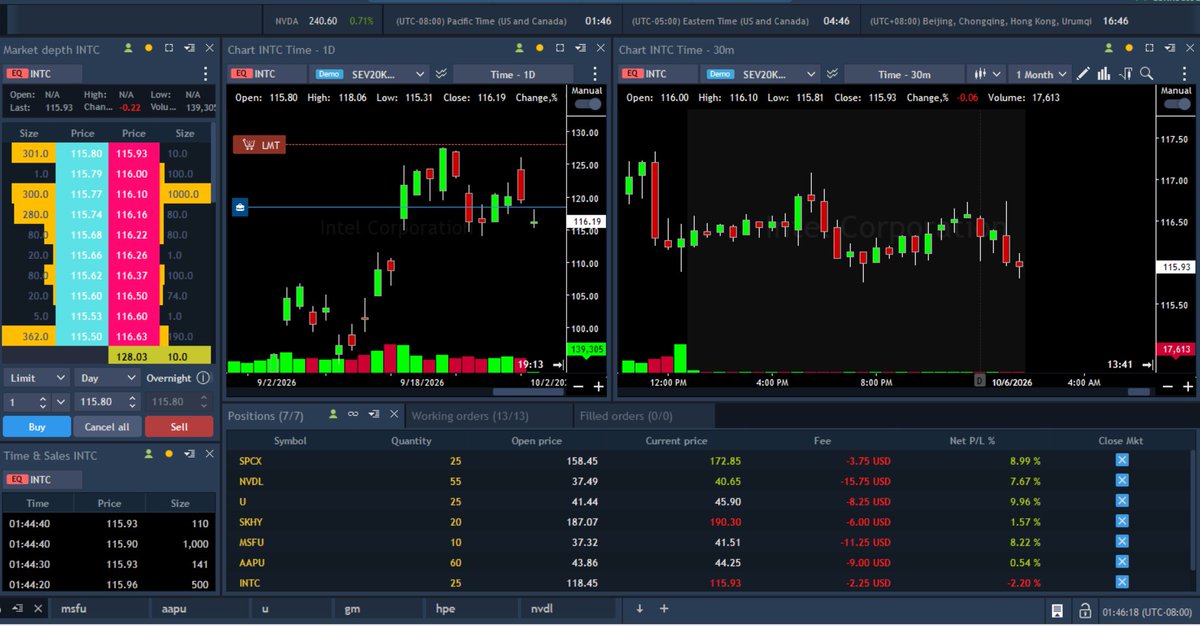Open aapu workspace tab
Image resolution: width=1200 pixels, height=626 pixels.
200,608
